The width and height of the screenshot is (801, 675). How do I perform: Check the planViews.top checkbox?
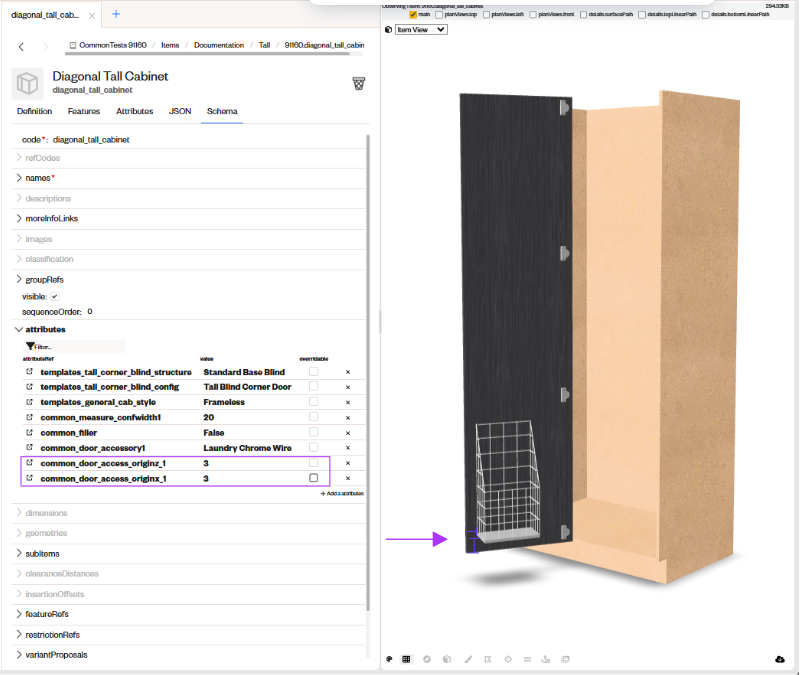(x=439, y=14)
